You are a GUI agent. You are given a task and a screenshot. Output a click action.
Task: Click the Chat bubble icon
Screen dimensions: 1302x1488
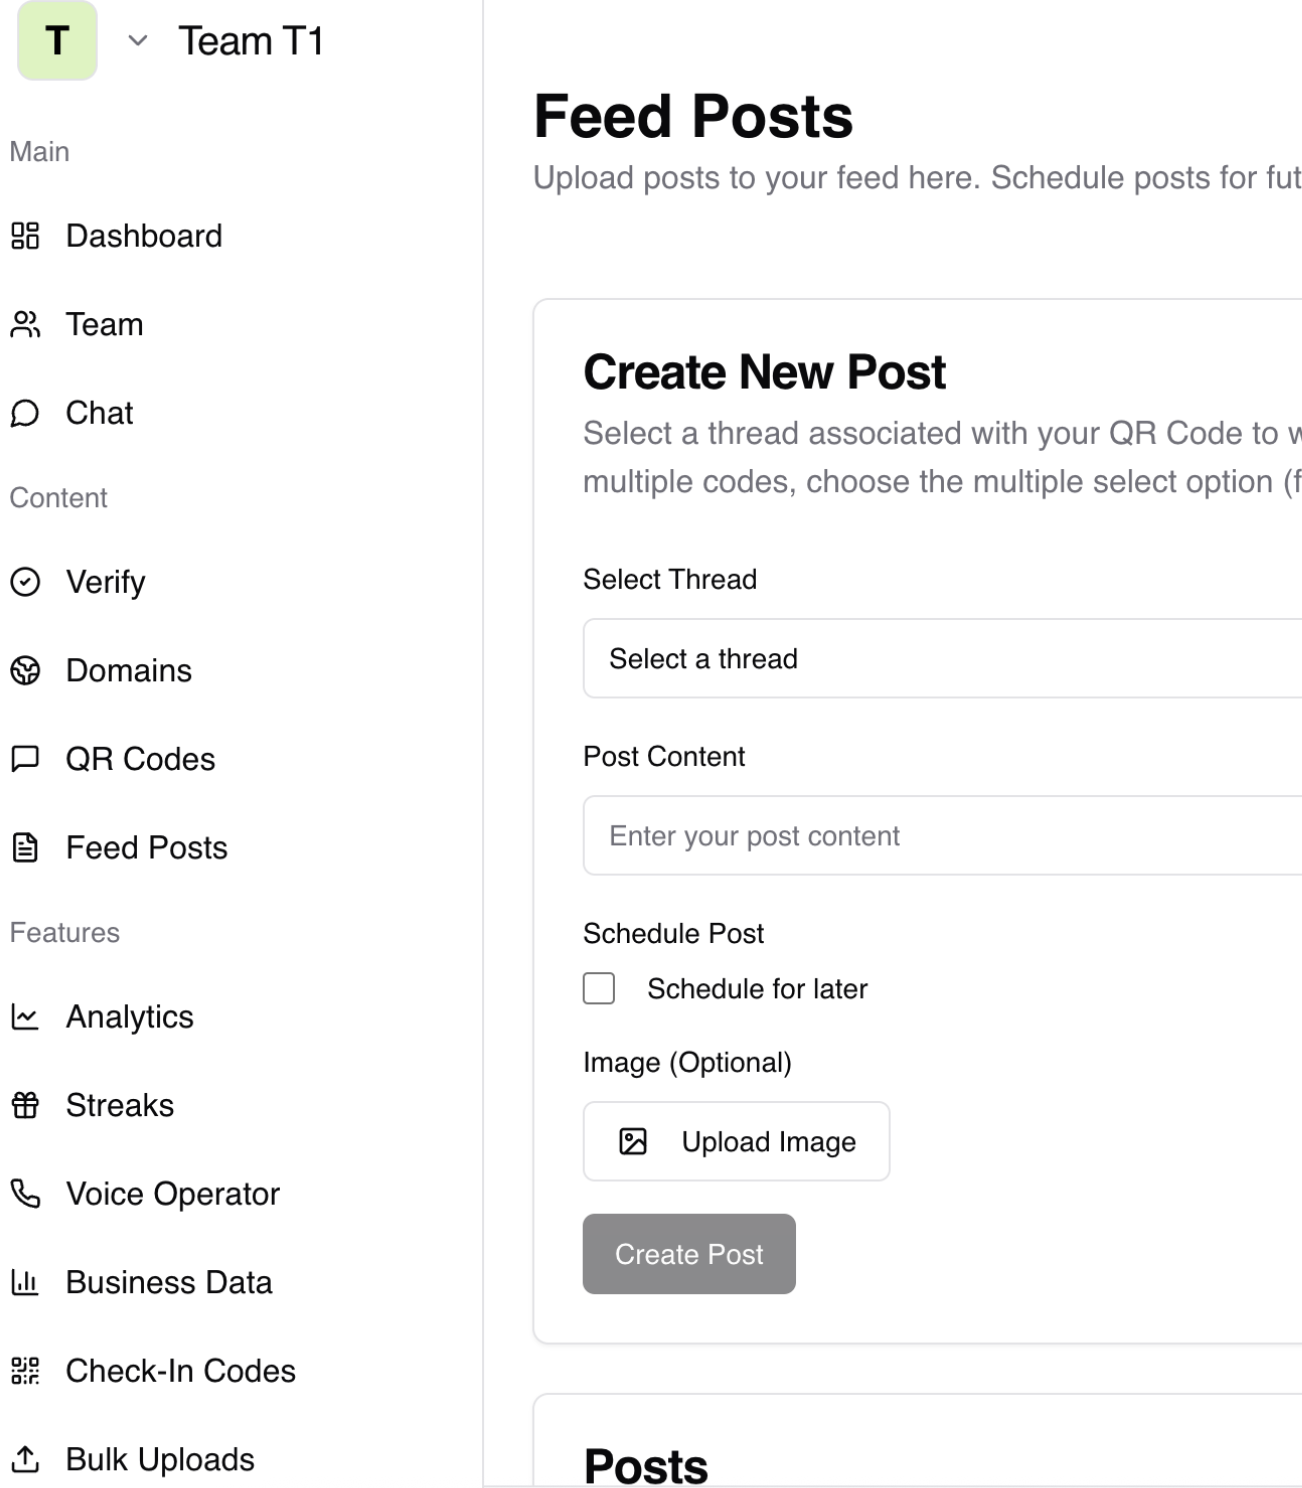tap(25, 413)
